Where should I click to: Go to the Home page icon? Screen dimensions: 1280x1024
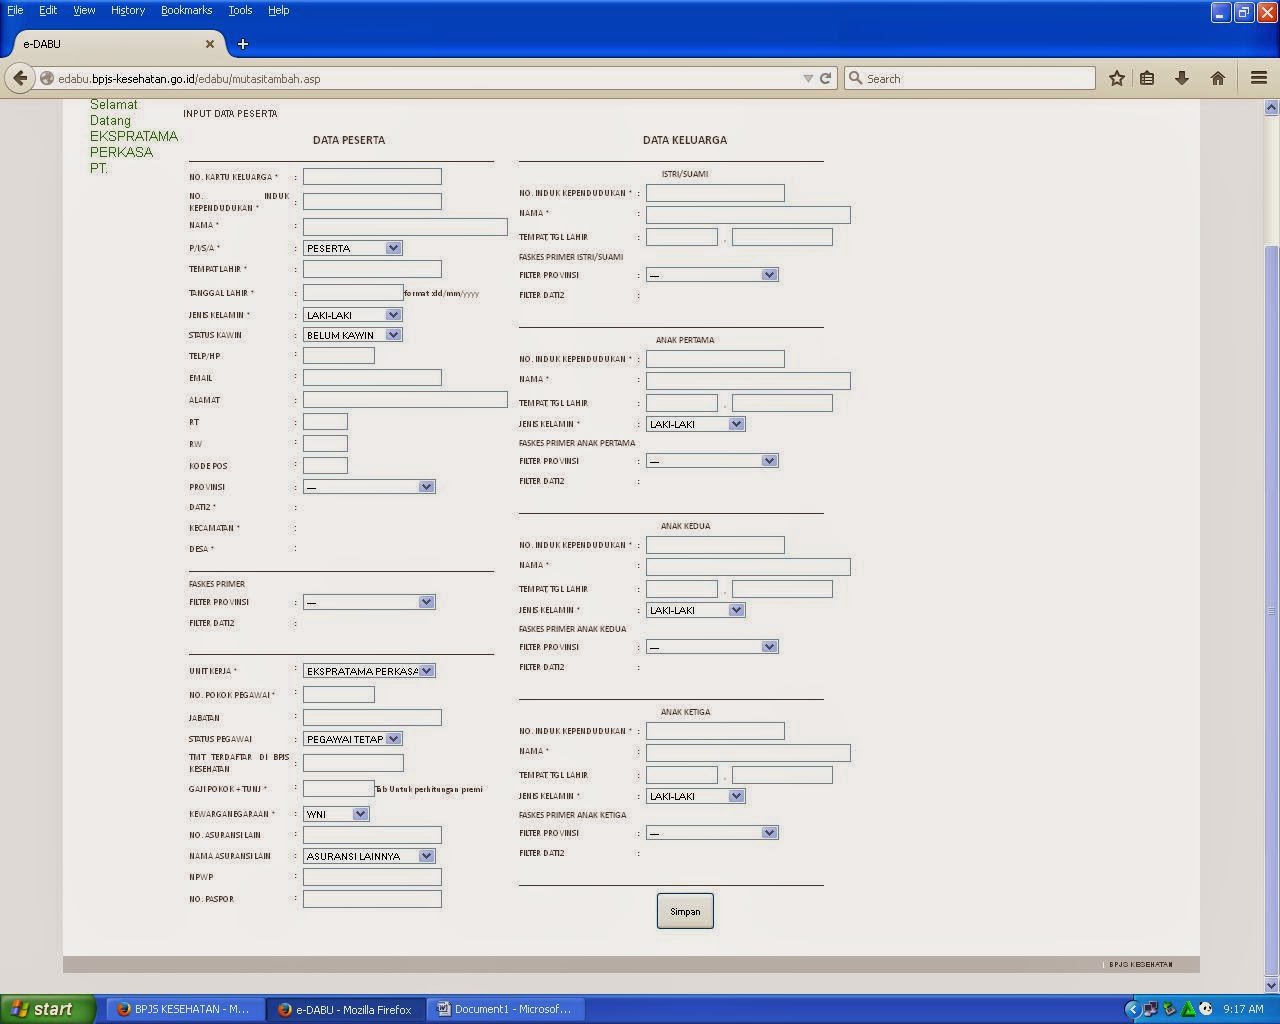pyautogui.click(x=1218, y=78)
